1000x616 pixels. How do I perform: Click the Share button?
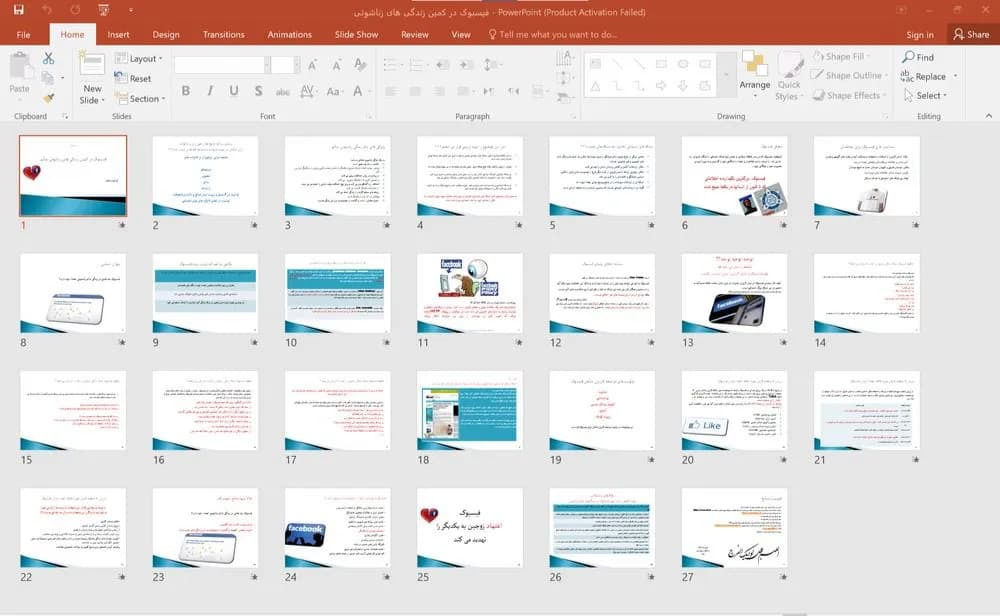(971, 34)
